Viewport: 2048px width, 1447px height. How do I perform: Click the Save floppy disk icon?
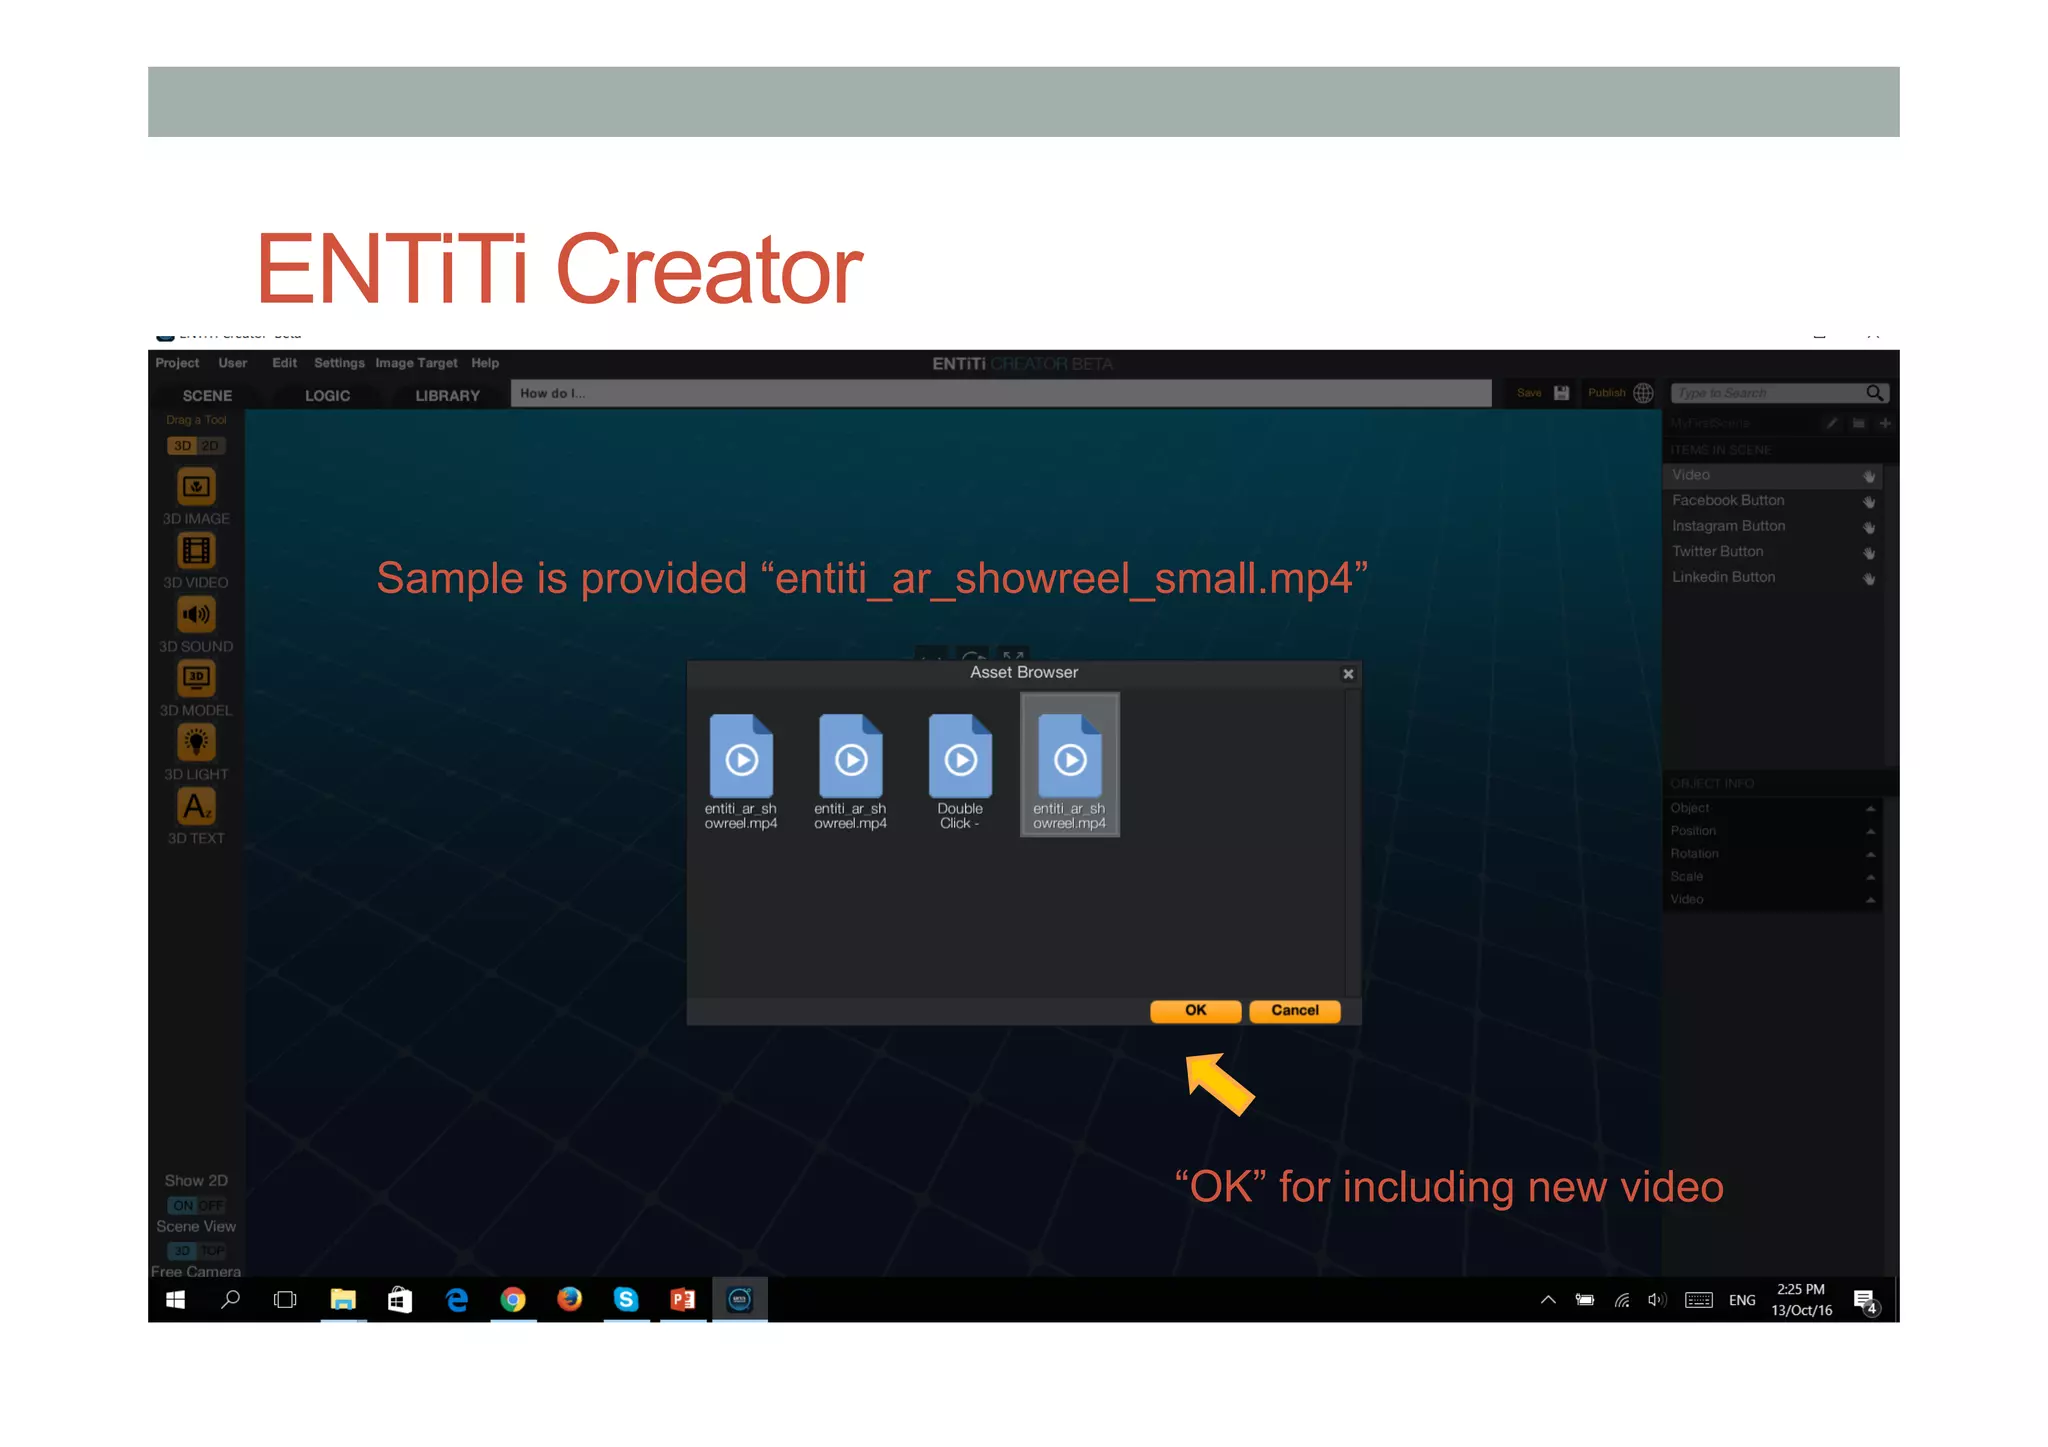tap(1561, 393)
